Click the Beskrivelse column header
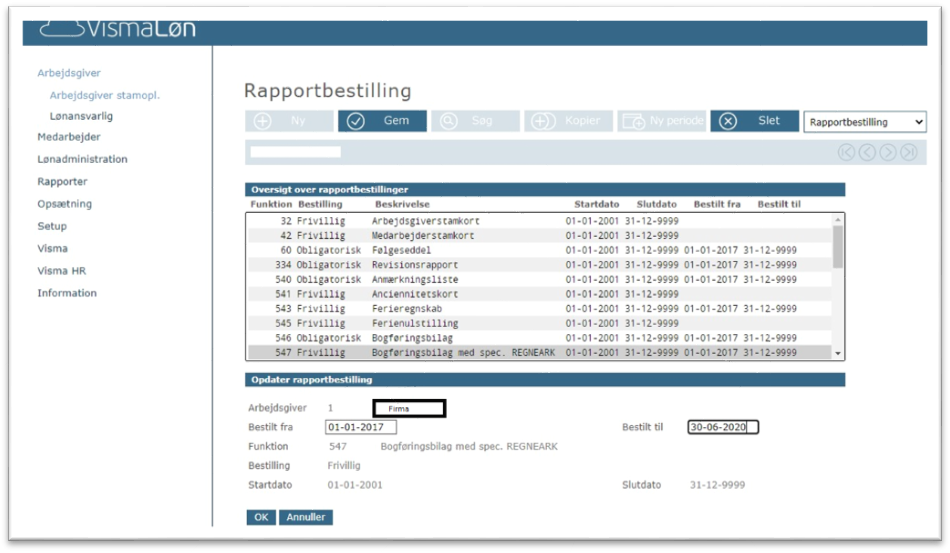Screen dimensions: 950x553 (x=402, y=204)
